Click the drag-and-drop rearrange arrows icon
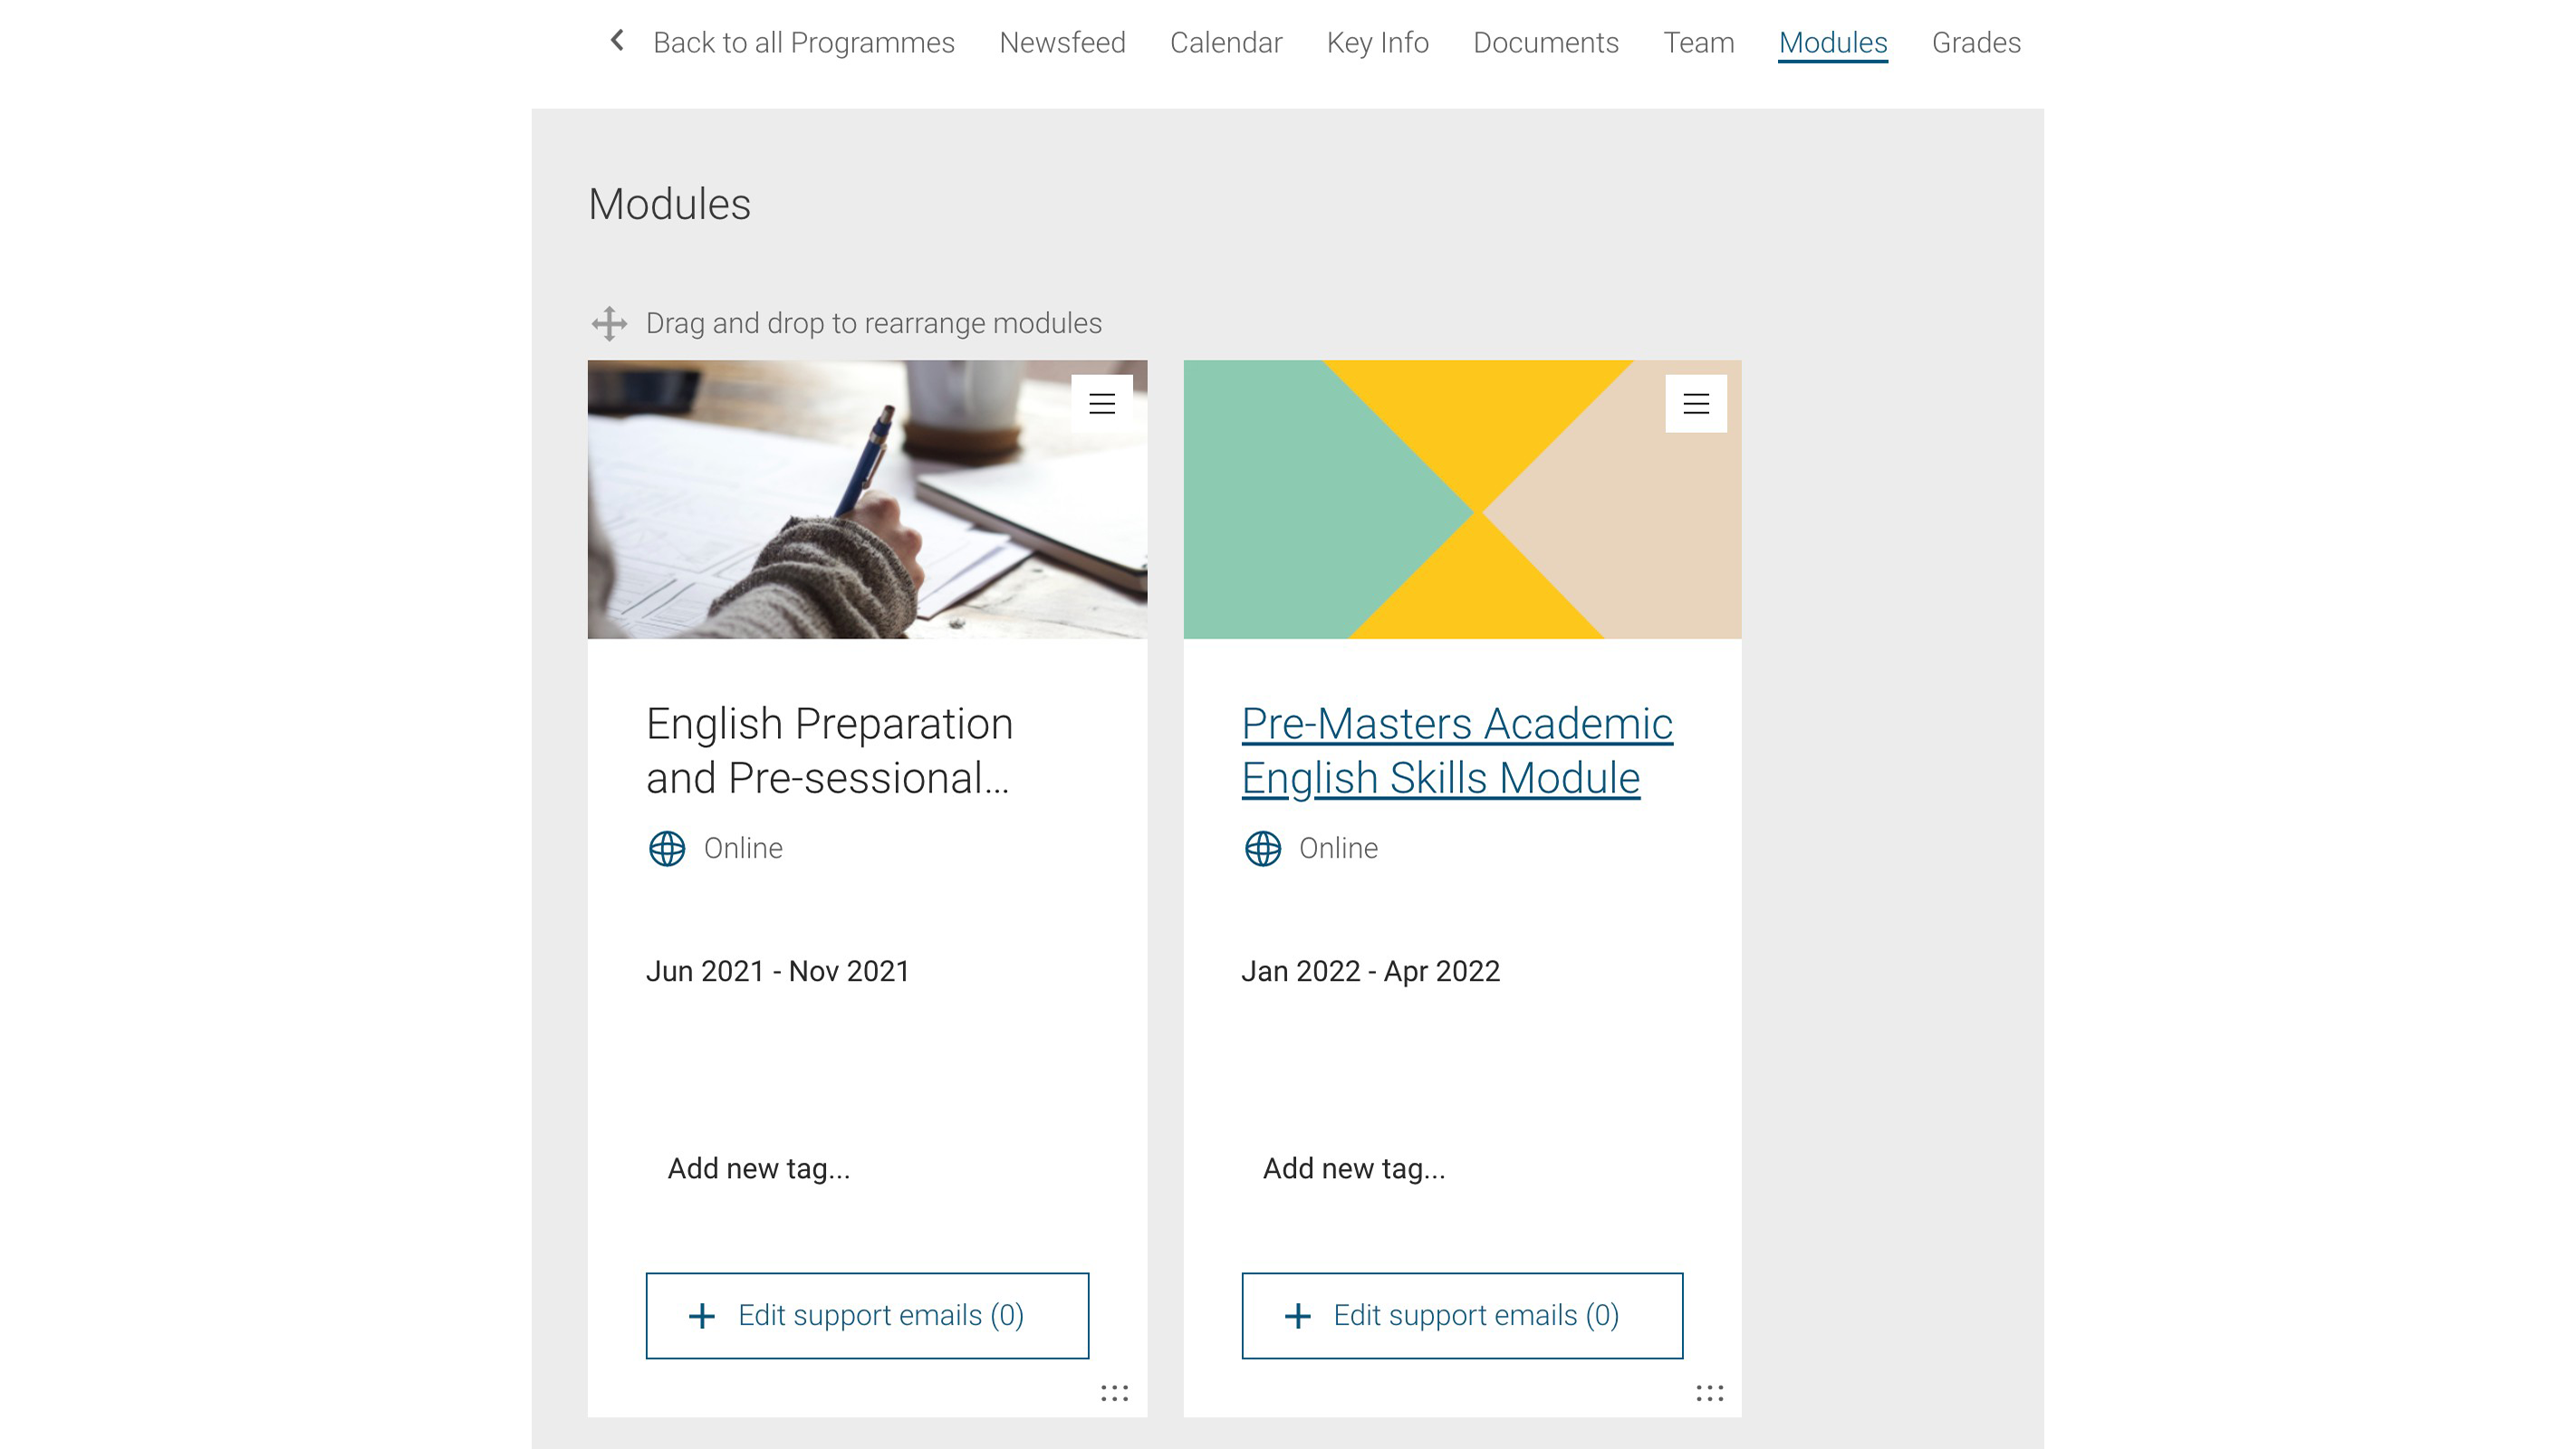 click(608, 322)
